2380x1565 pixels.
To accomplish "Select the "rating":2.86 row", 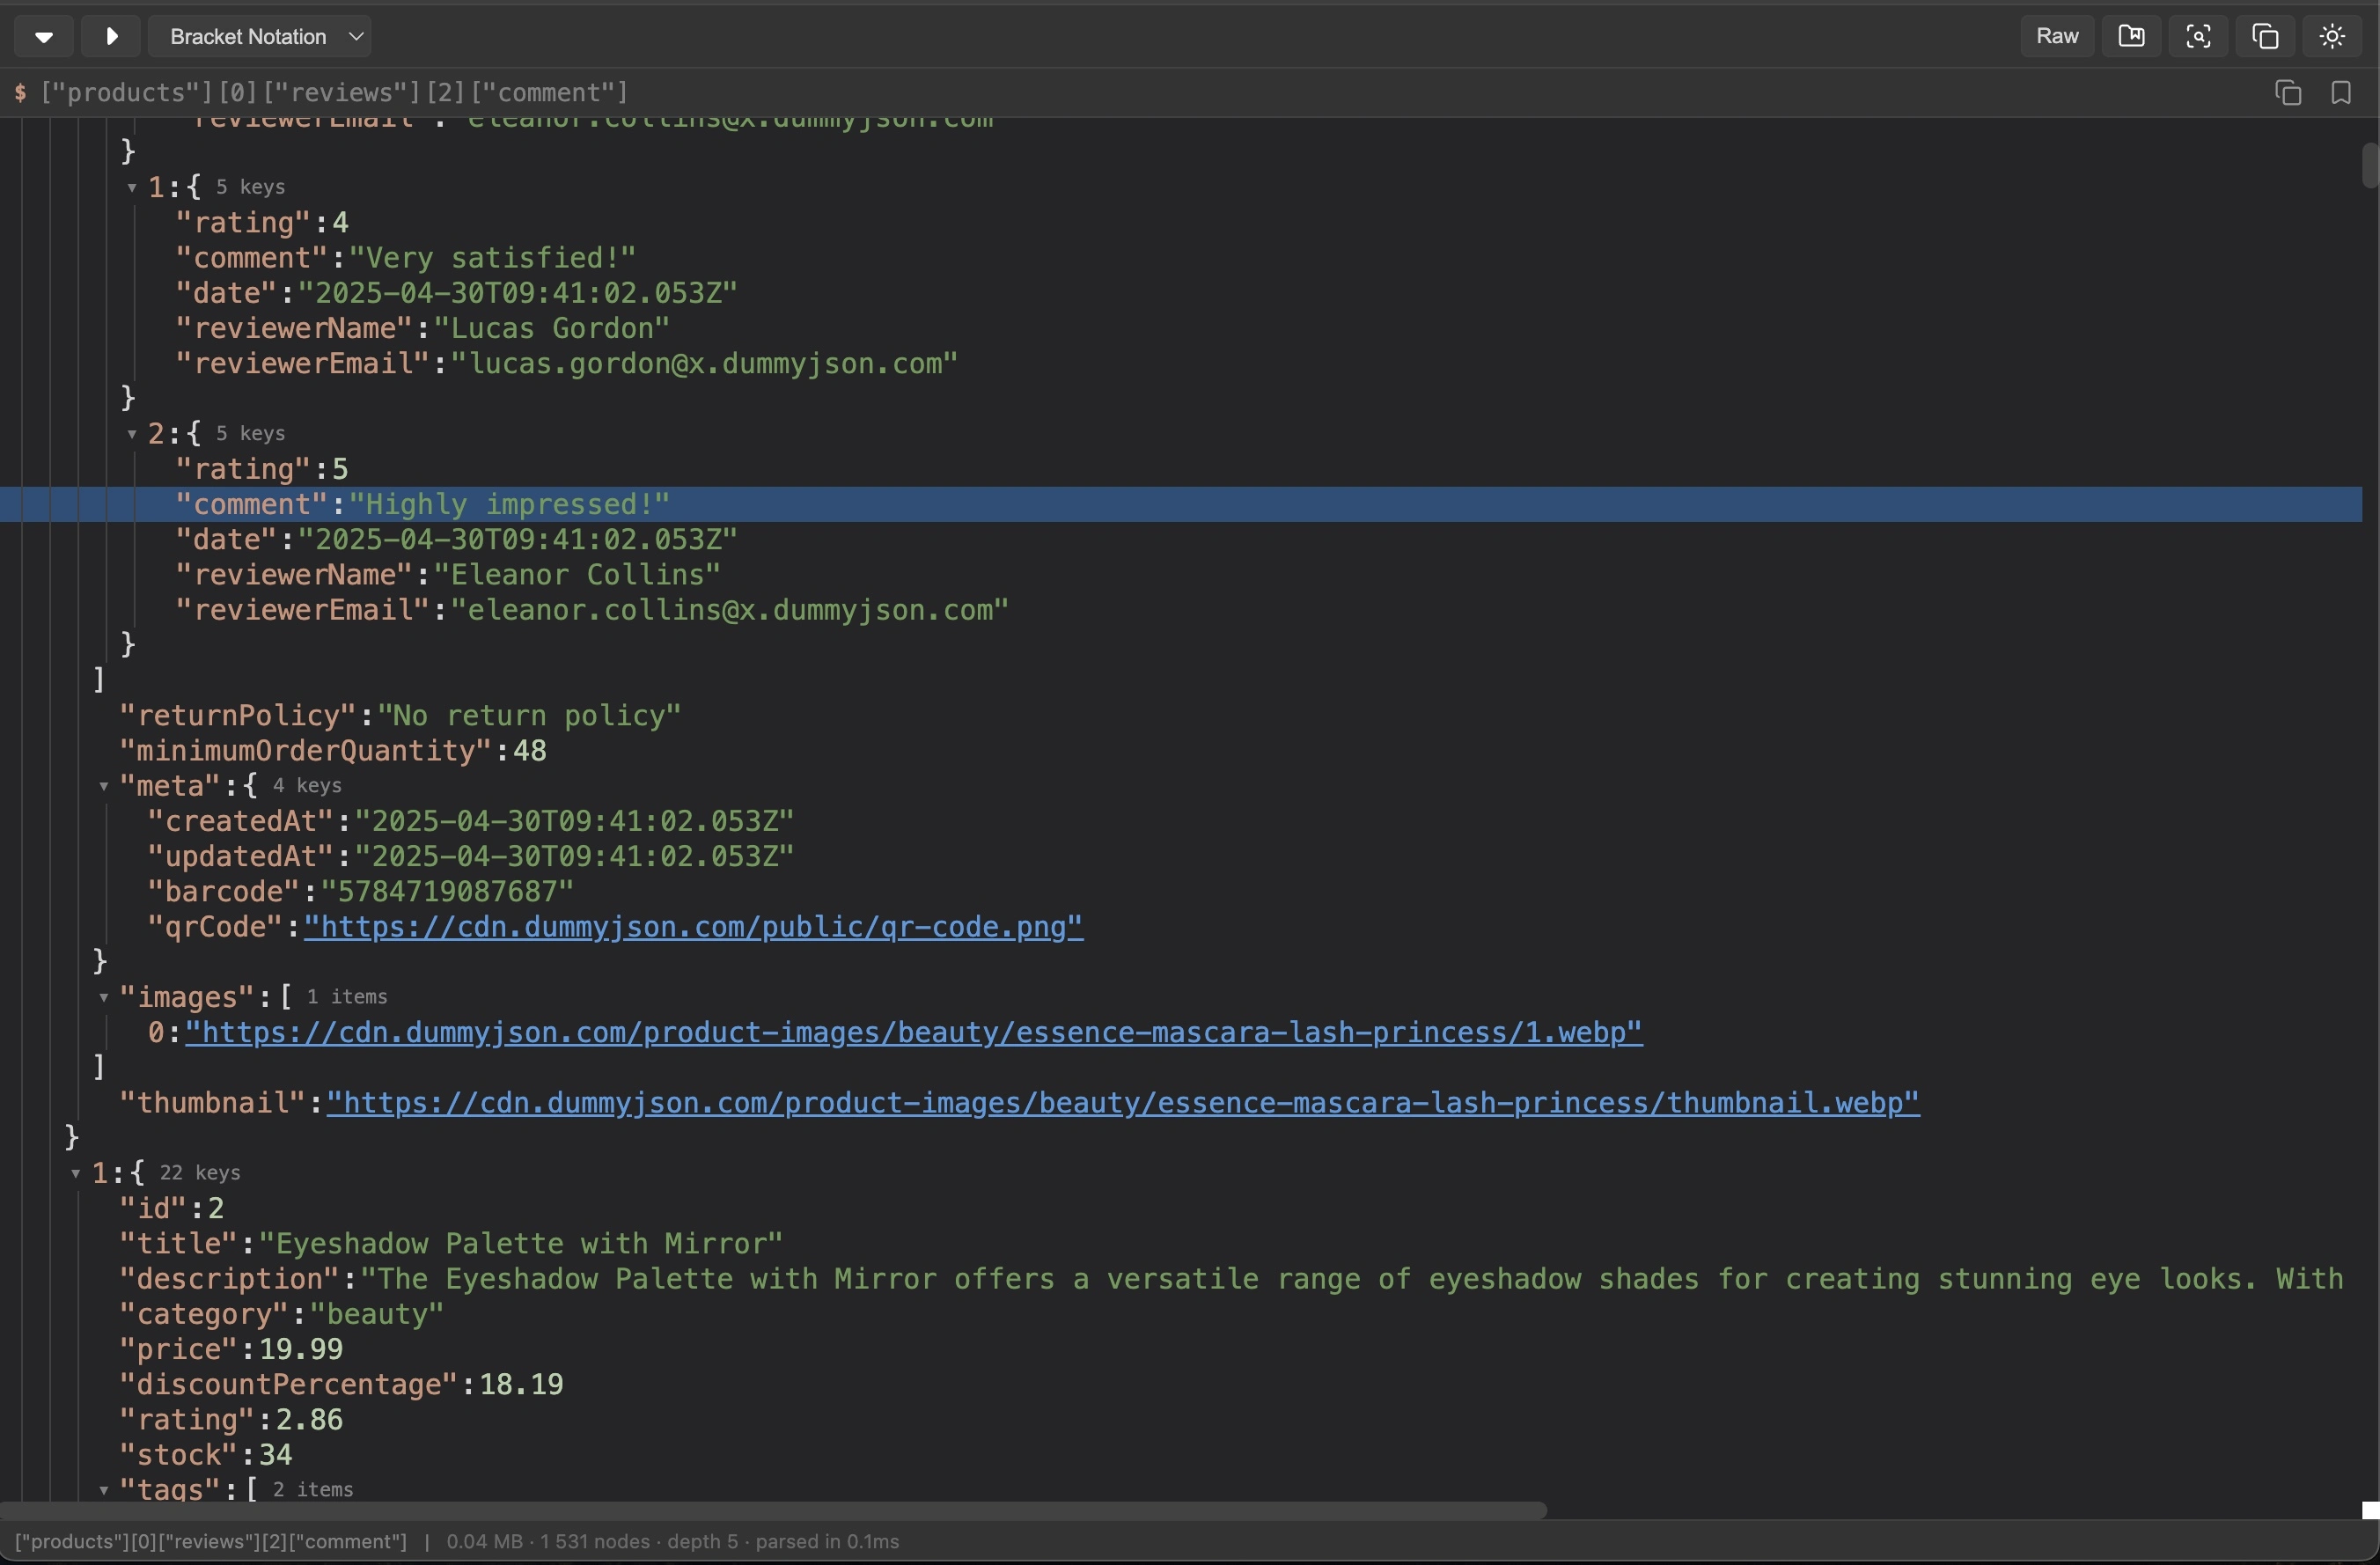I will (1181, 1420).
